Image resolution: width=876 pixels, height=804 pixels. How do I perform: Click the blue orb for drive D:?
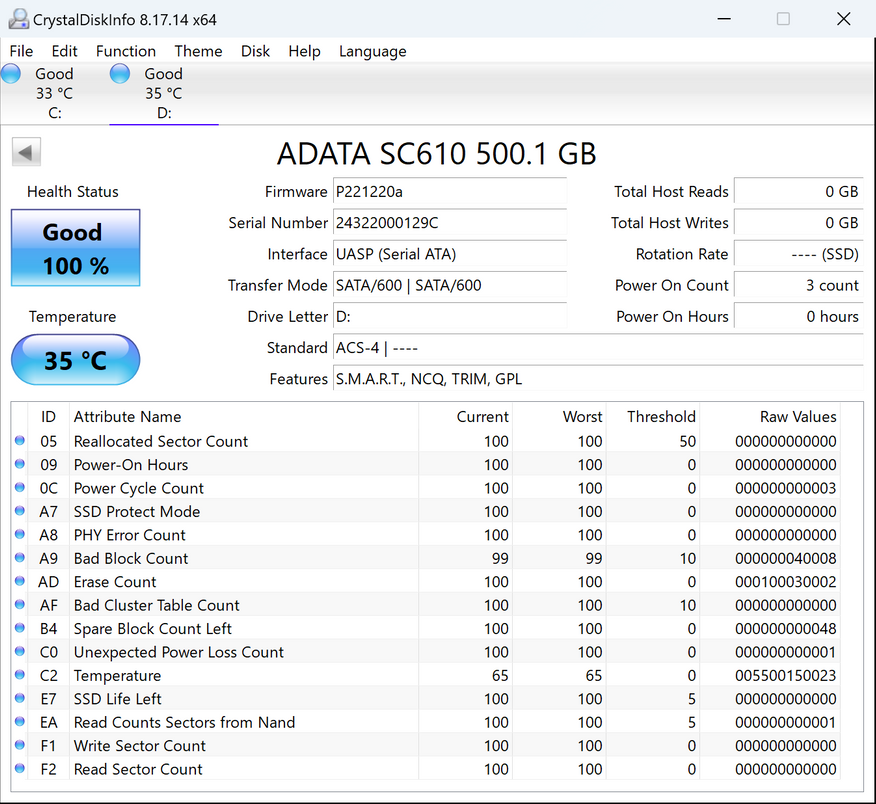(x=120, y=73)
